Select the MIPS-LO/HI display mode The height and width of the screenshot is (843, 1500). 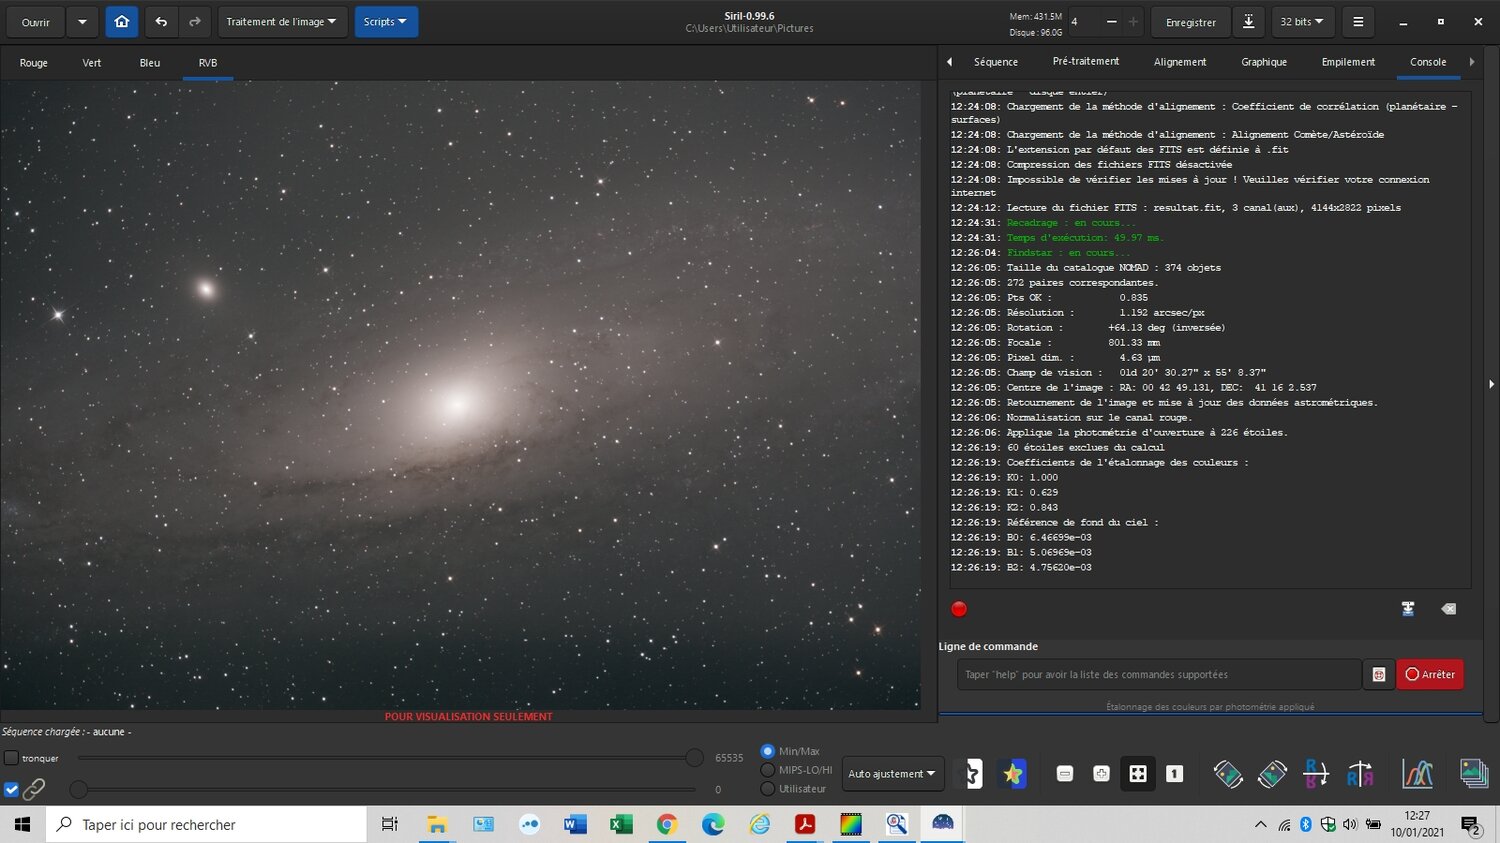tap(768, 770)
